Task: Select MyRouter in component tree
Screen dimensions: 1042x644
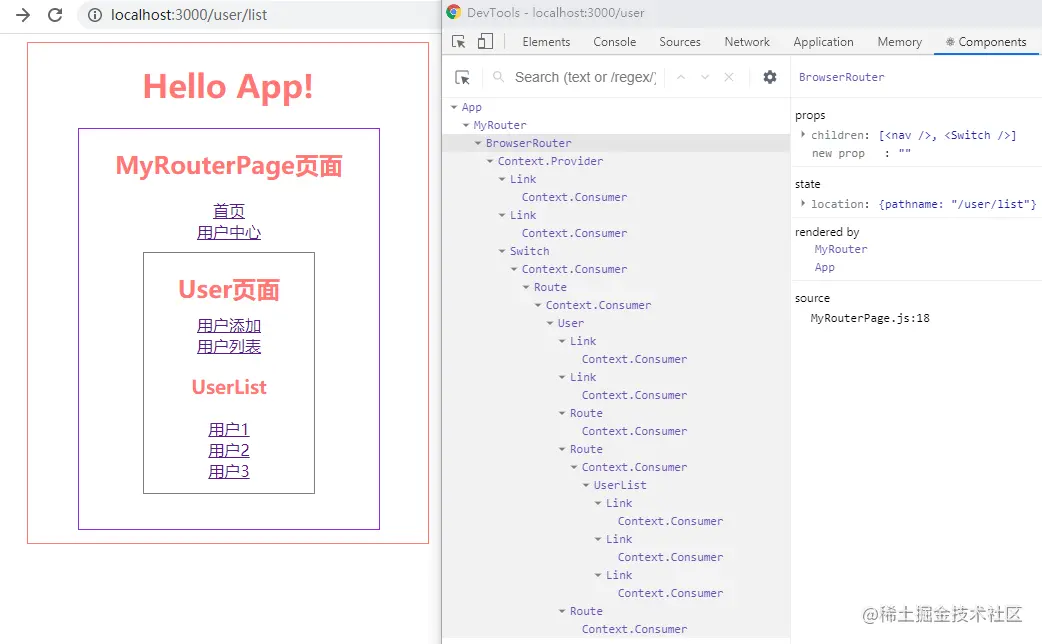Action: pos(500,125)
